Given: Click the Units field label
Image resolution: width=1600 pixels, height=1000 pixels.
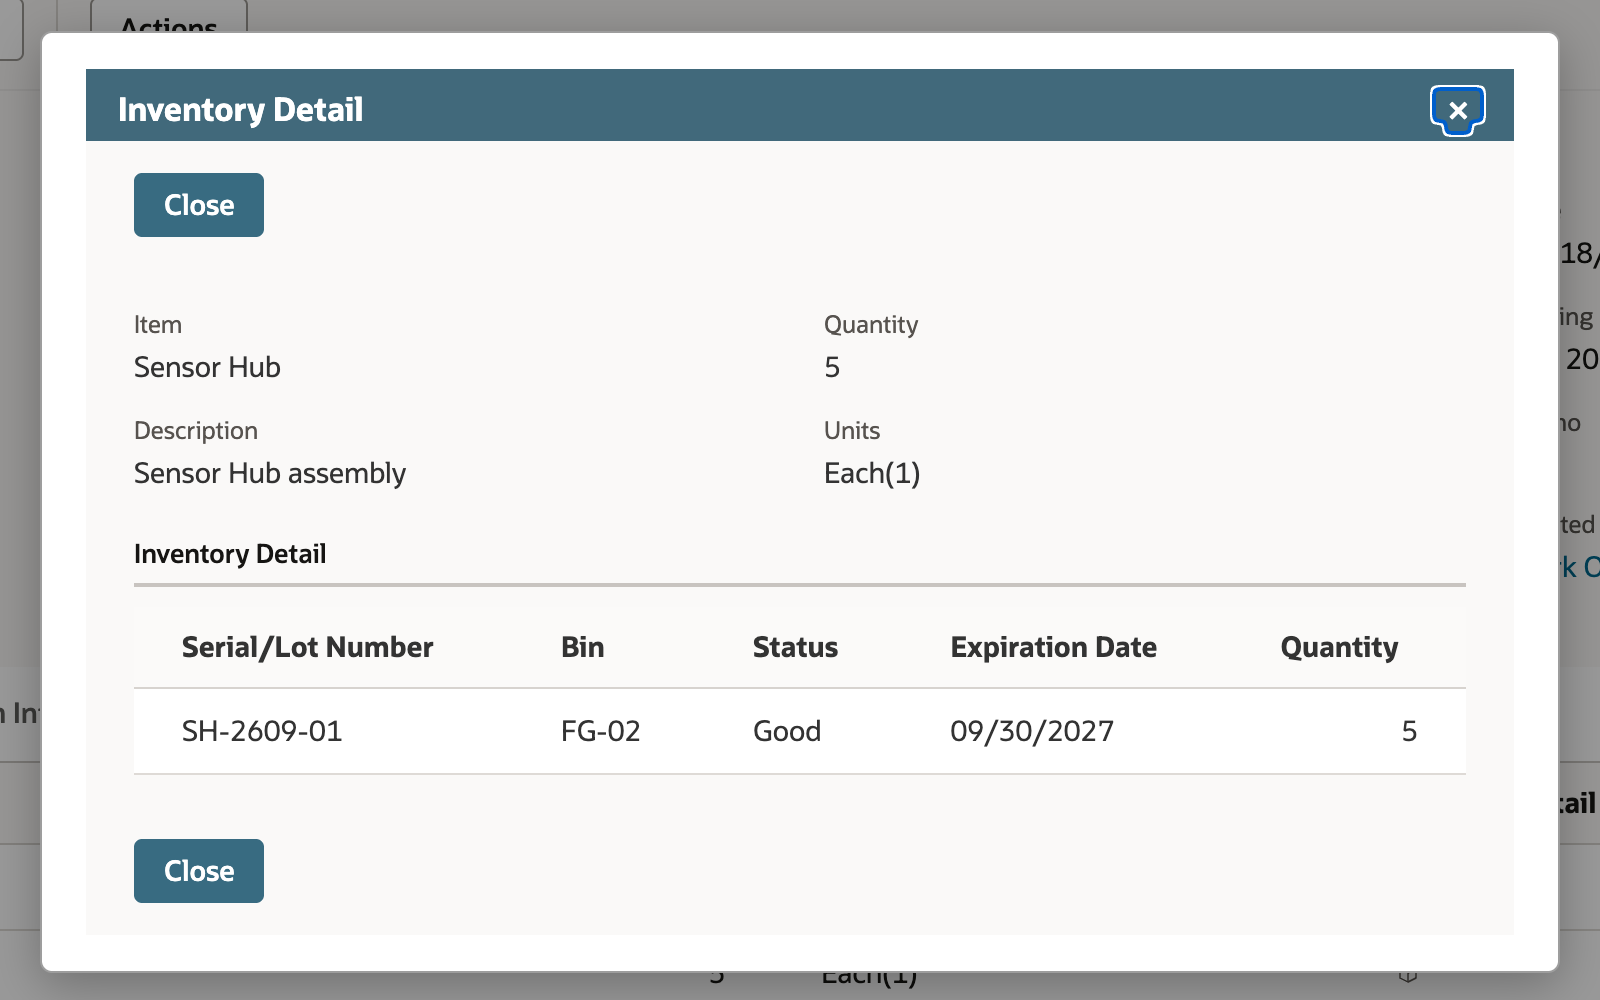Looking at the screenshot, I should [x=852, y=431].
